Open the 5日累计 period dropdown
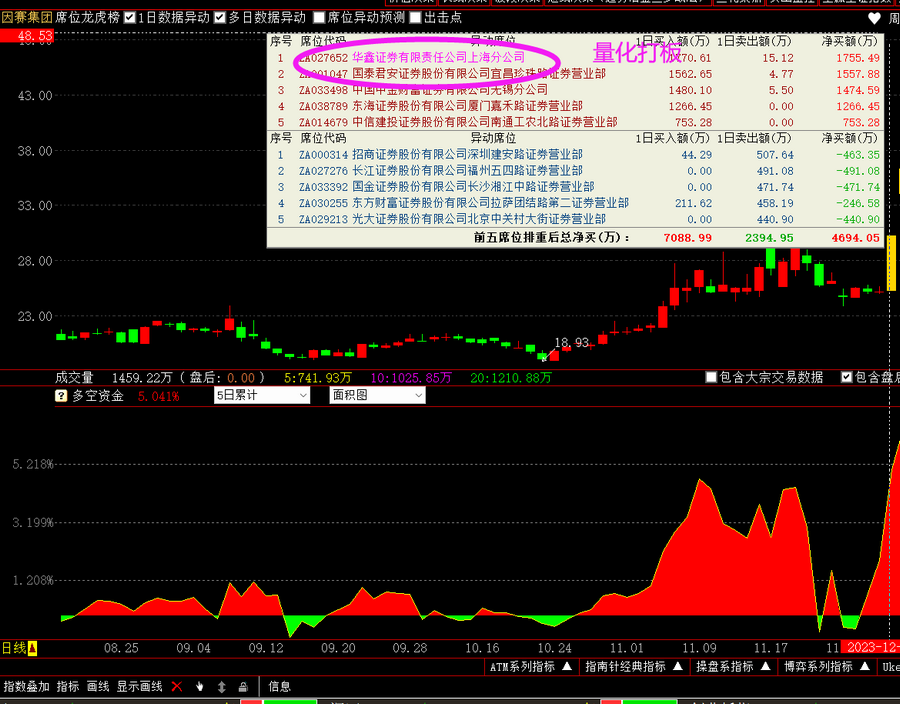 click(262, 395)
